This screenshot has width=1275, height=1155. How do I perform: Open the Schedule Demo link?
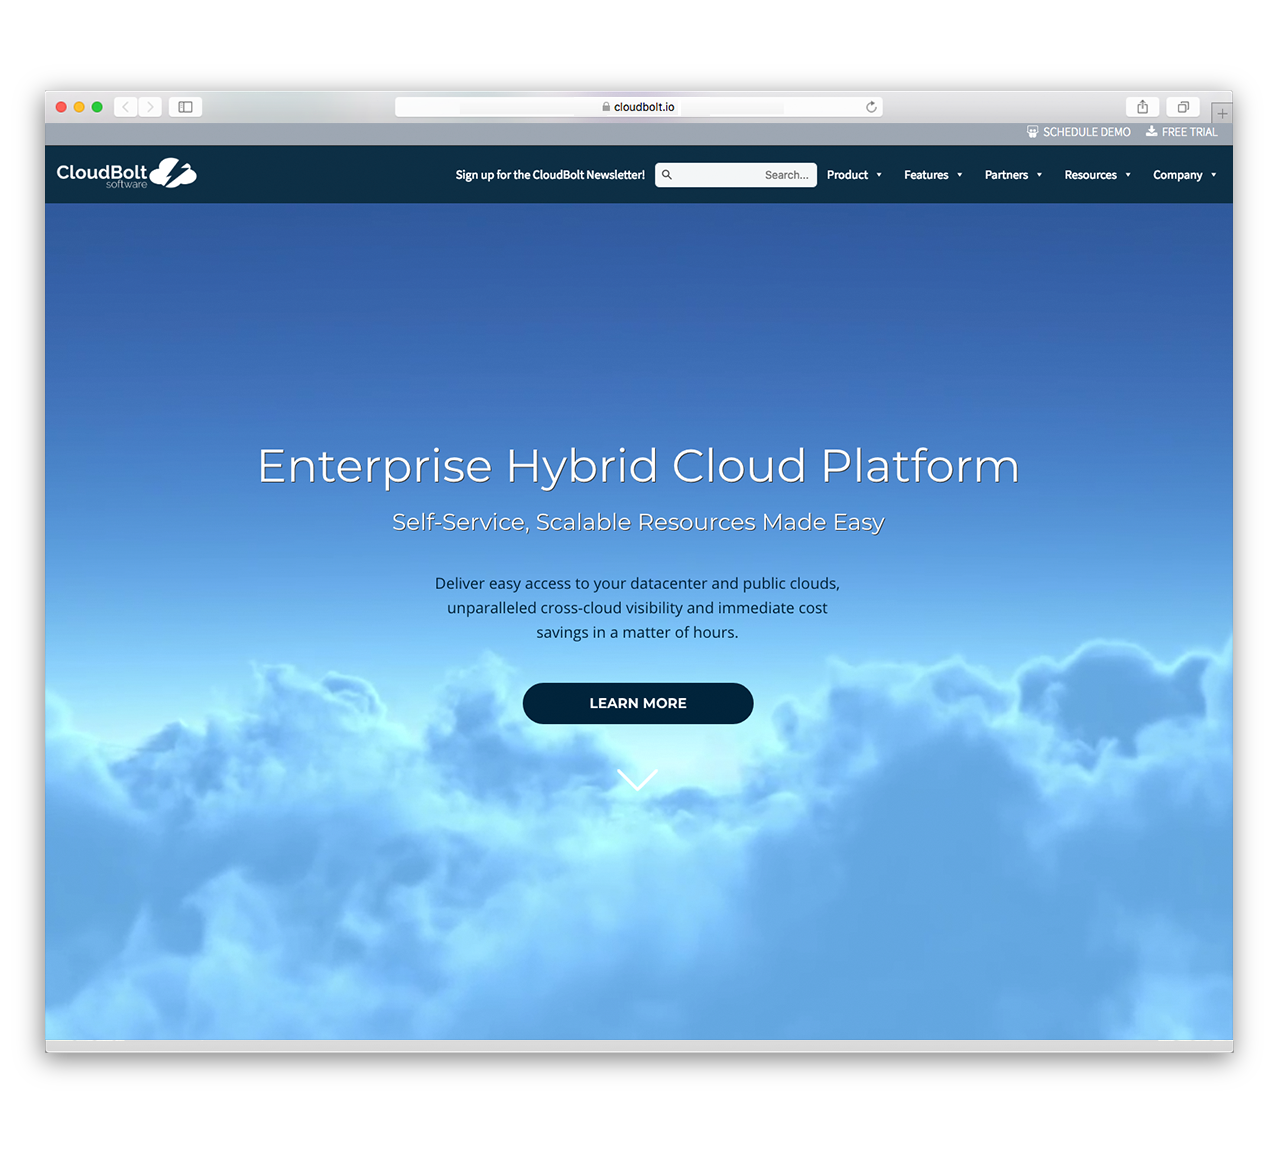point(1078,132)
